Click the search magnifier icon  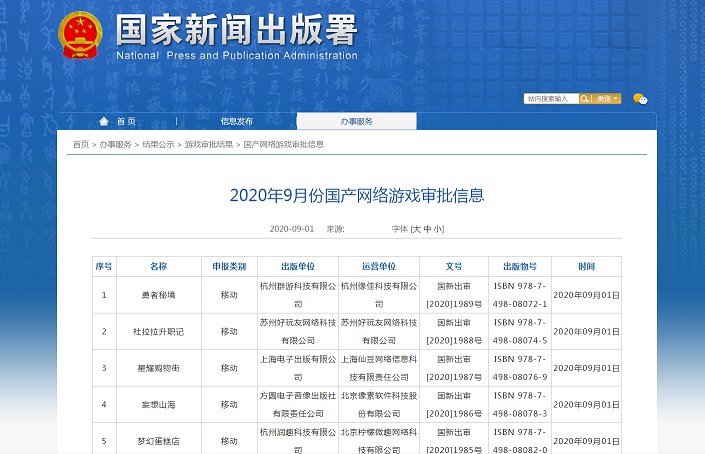click(587, 99)
